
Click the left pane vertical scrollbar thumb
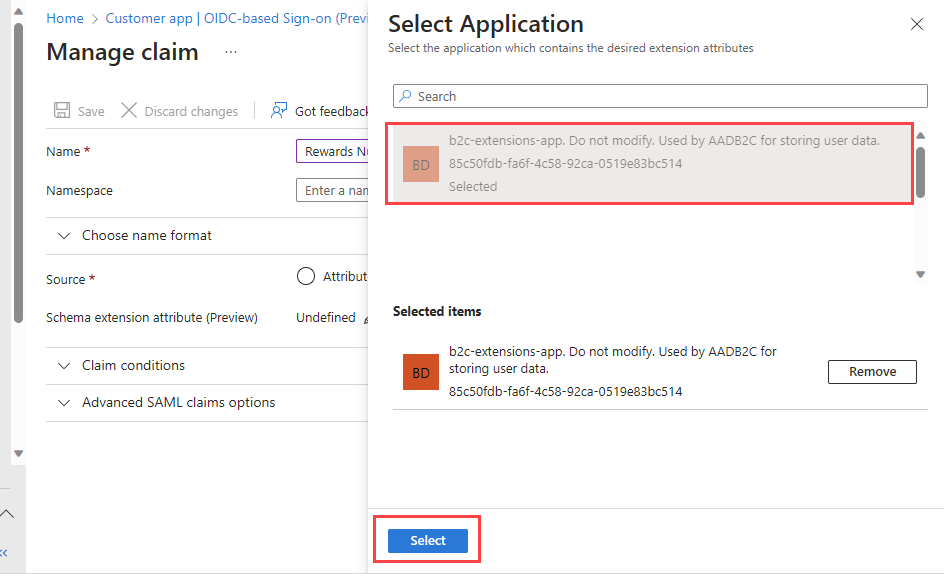18,173
